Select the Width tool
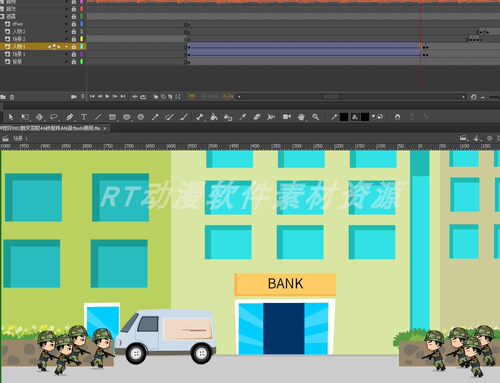The height and width of the screenshot is (383, 500). pyautogui.click(x=271, y=117)
